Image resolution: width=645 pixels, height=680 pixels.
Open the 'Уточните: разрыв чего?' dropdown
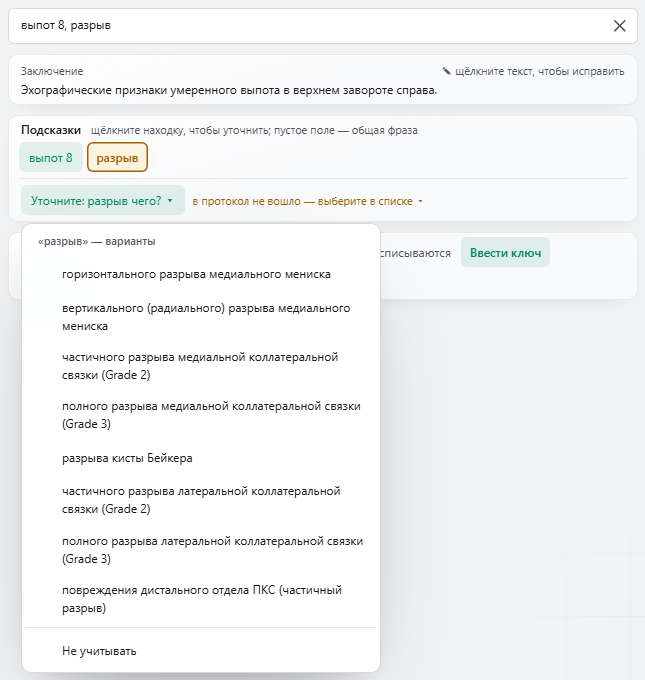point(103,201)
